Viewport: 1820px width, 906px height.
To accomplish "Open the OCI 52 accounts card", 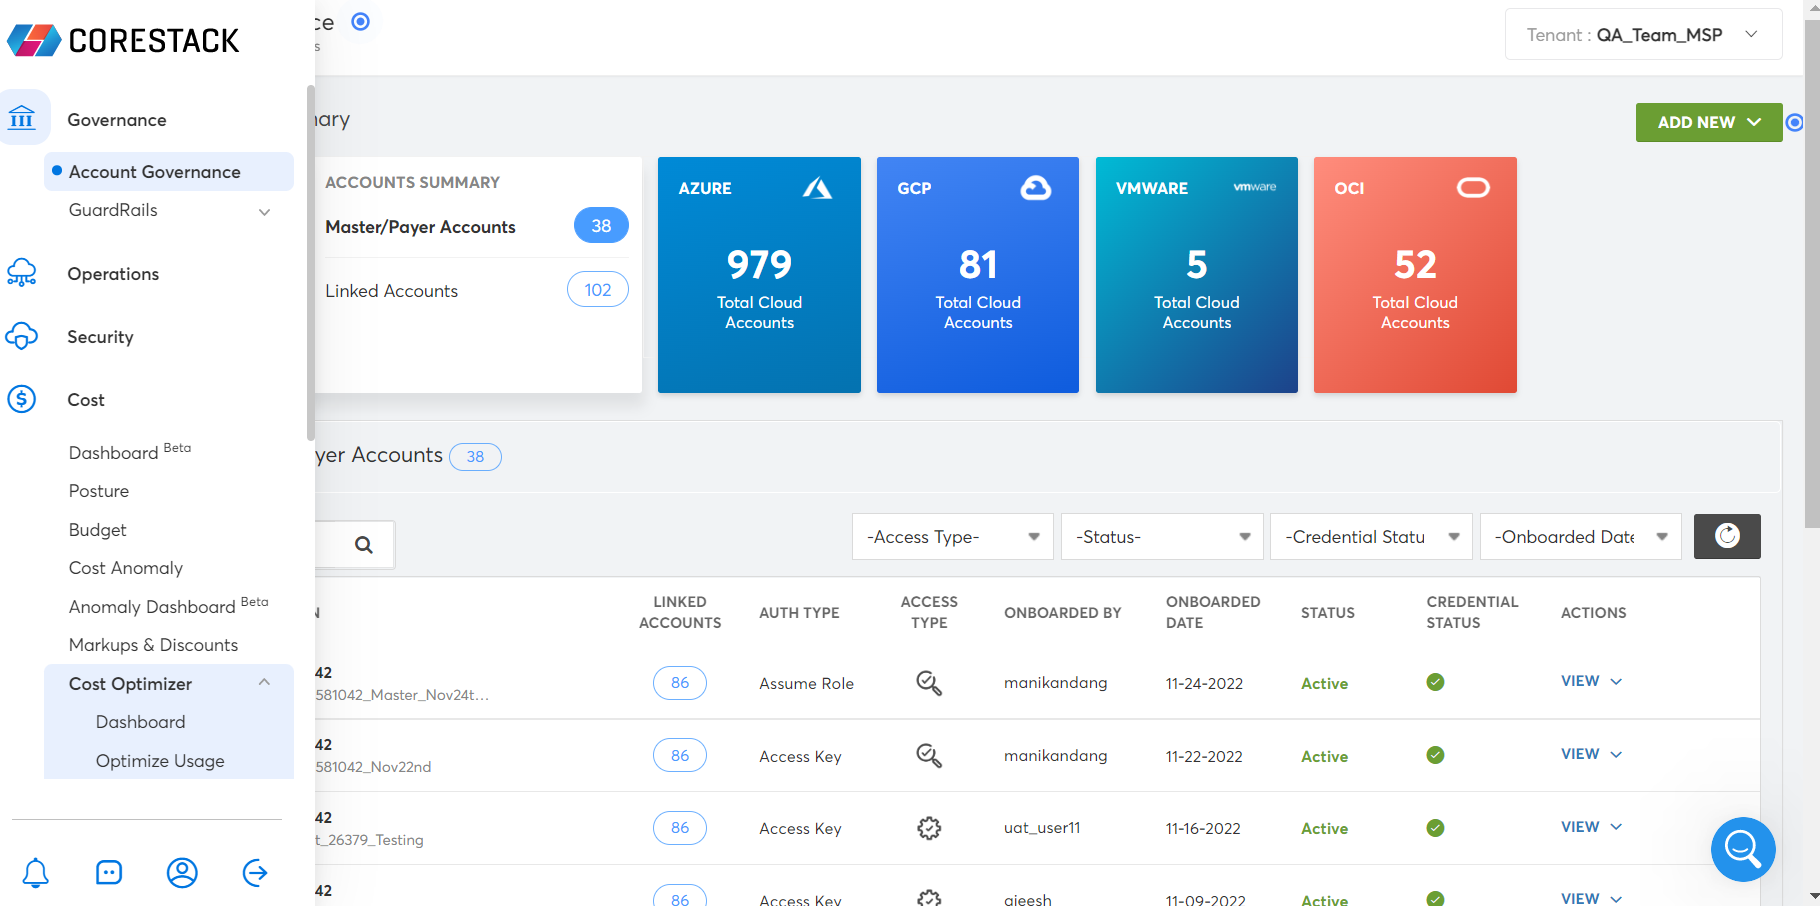I will click(1415, 275).
